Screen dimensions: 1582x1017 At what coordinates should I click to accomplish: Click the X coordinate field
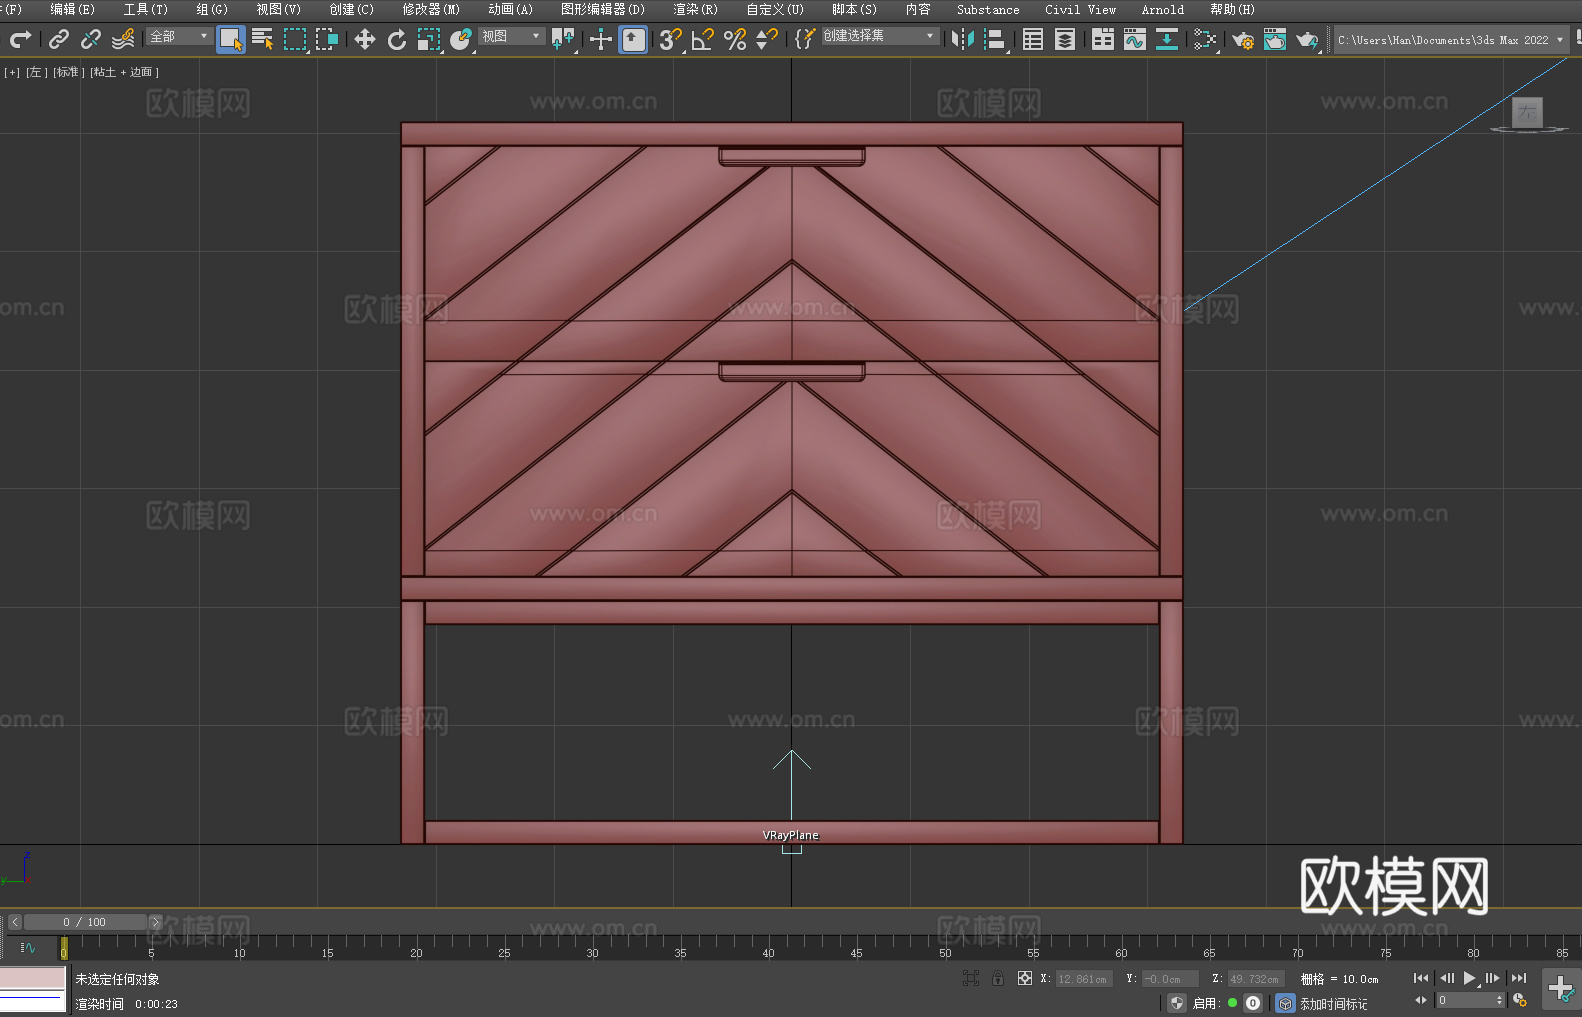(1084, 979)
